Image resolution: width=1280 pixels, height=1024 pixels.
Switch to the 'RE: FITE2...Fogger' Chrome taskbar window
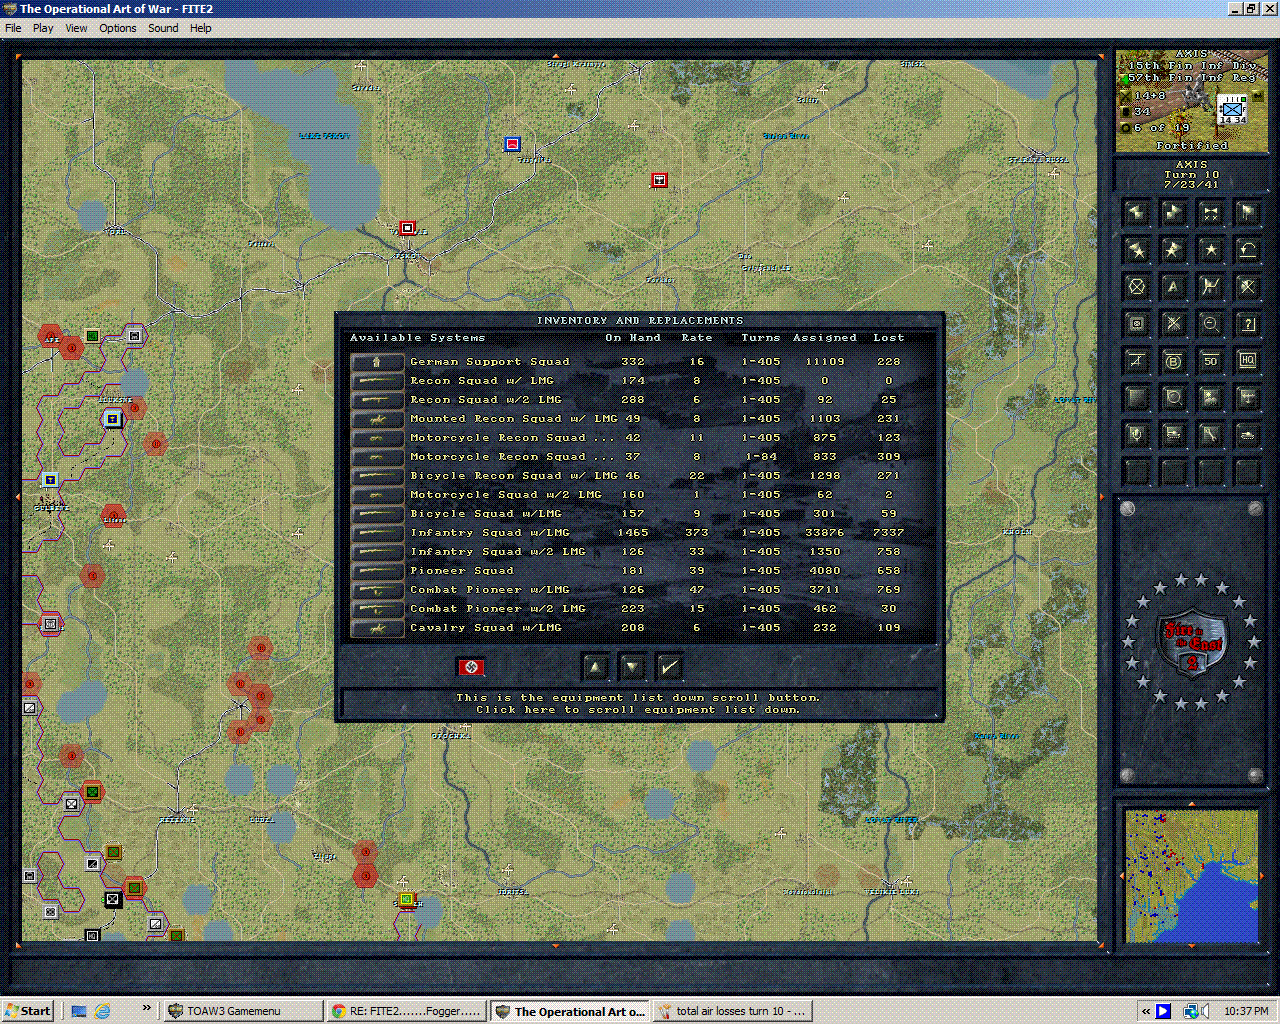[x=407, y=1011]
